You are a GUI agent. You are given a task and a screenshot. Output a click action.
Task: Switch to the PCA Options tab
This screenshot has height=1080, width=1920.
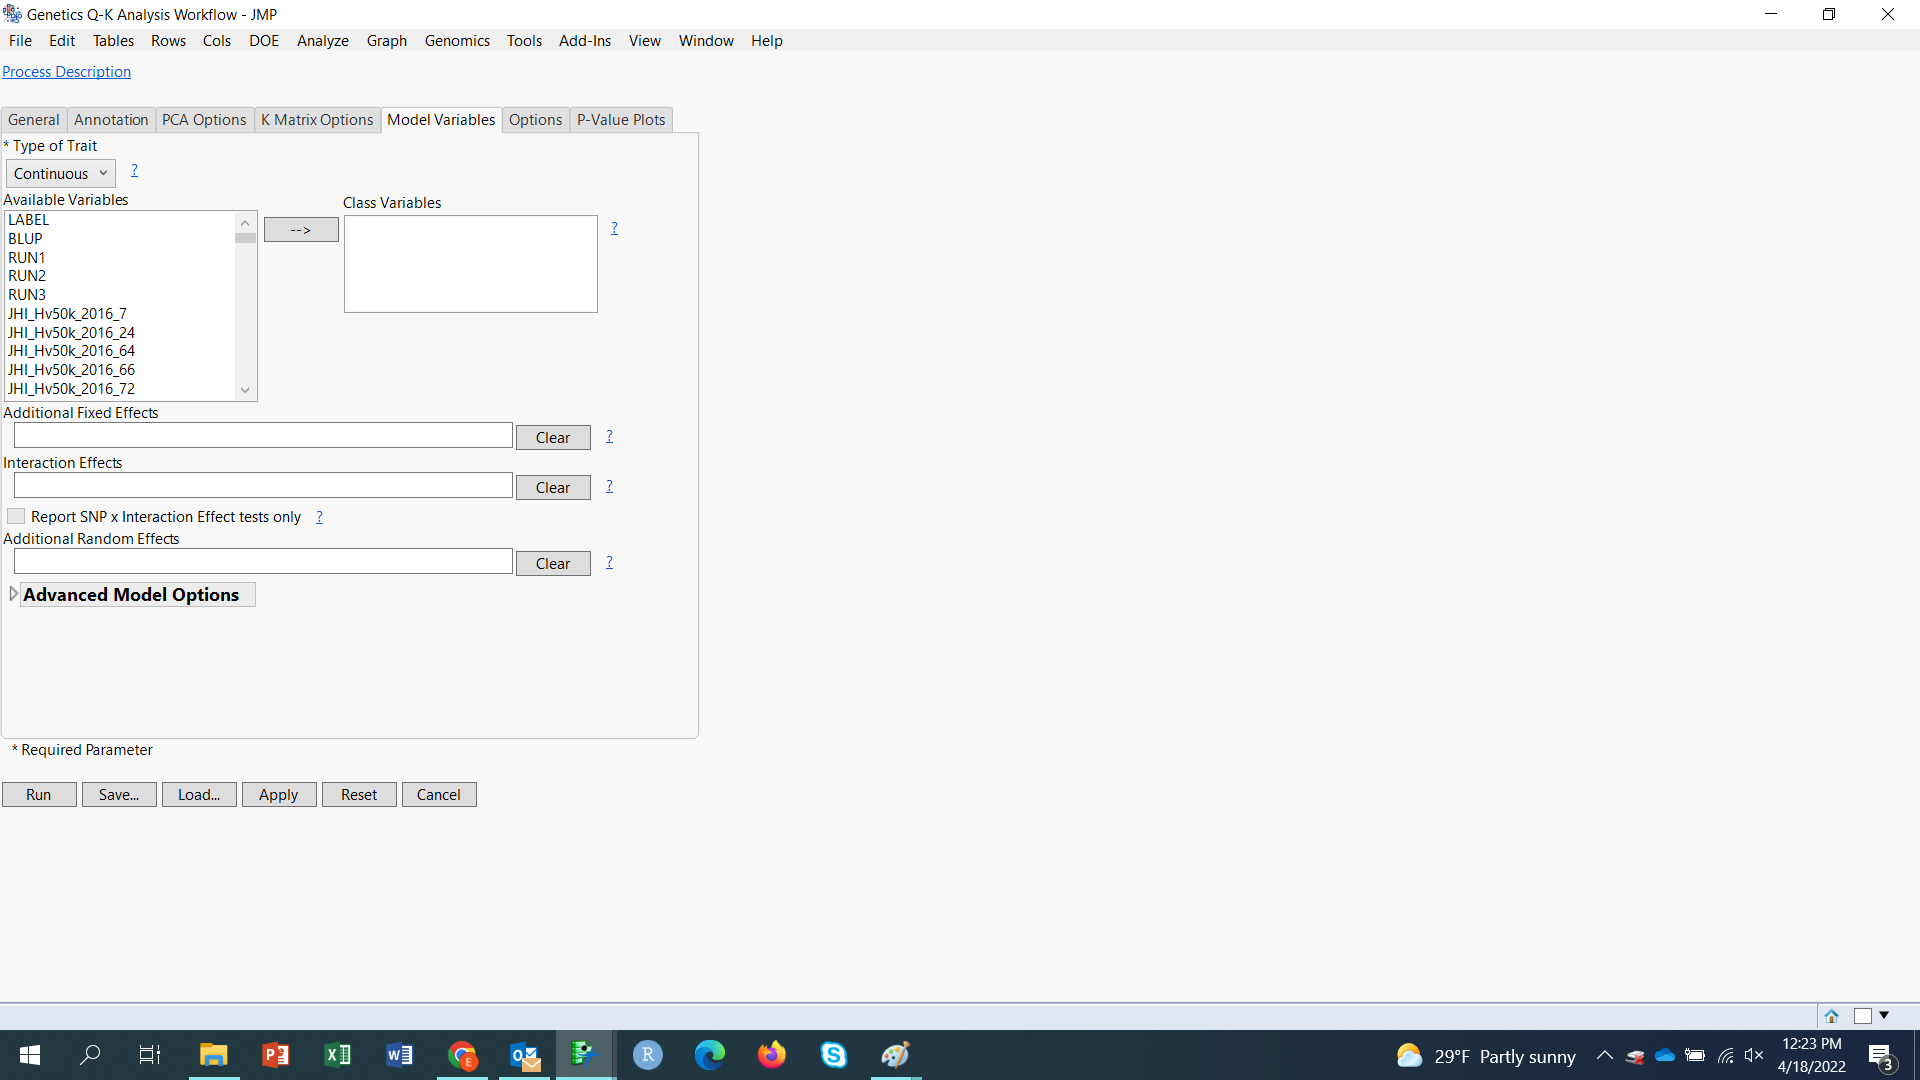coord(204,120)
